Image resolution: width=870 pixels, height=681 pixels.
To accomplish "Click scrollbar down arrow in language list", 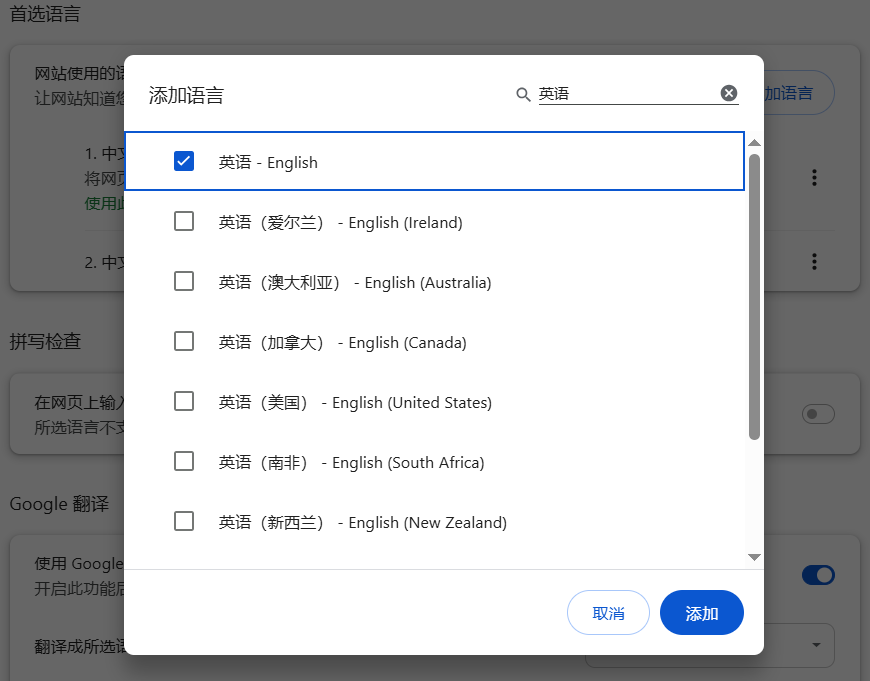I will click(755, 557).
